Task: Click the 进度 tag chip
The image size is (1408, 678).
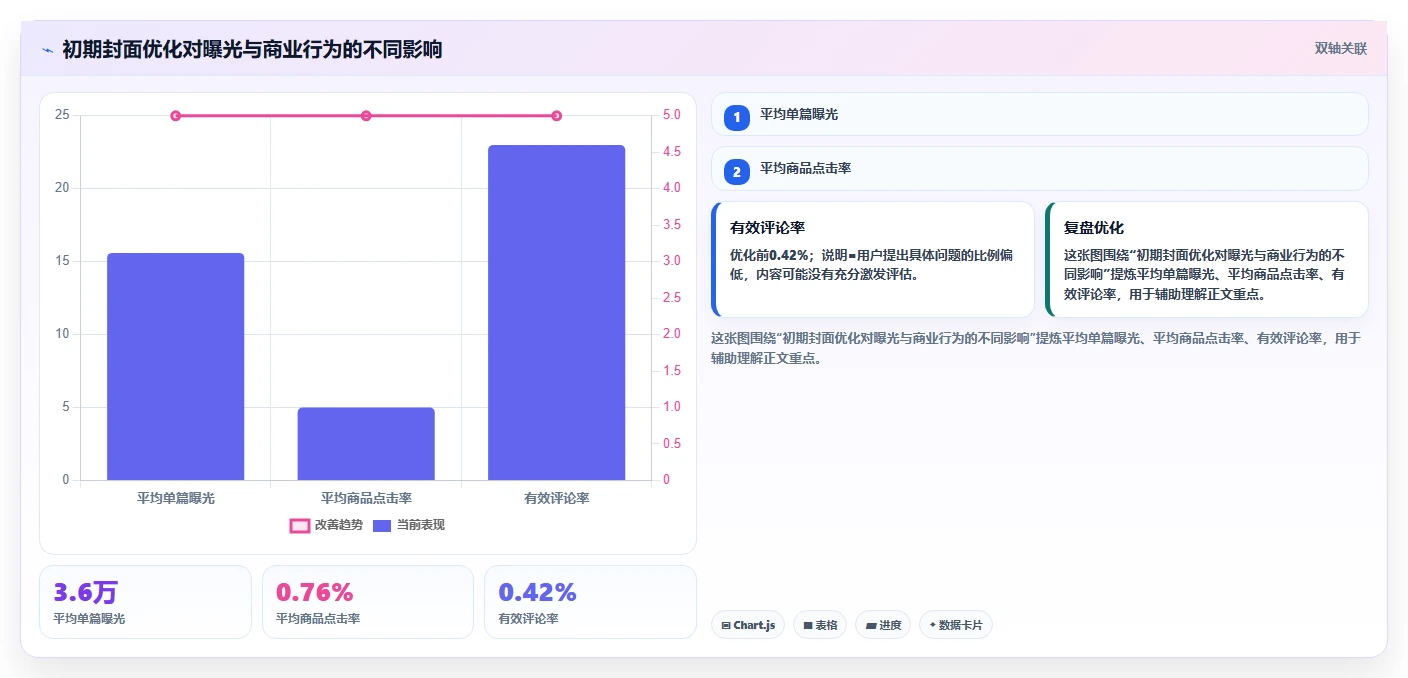Action: [883, 625]
